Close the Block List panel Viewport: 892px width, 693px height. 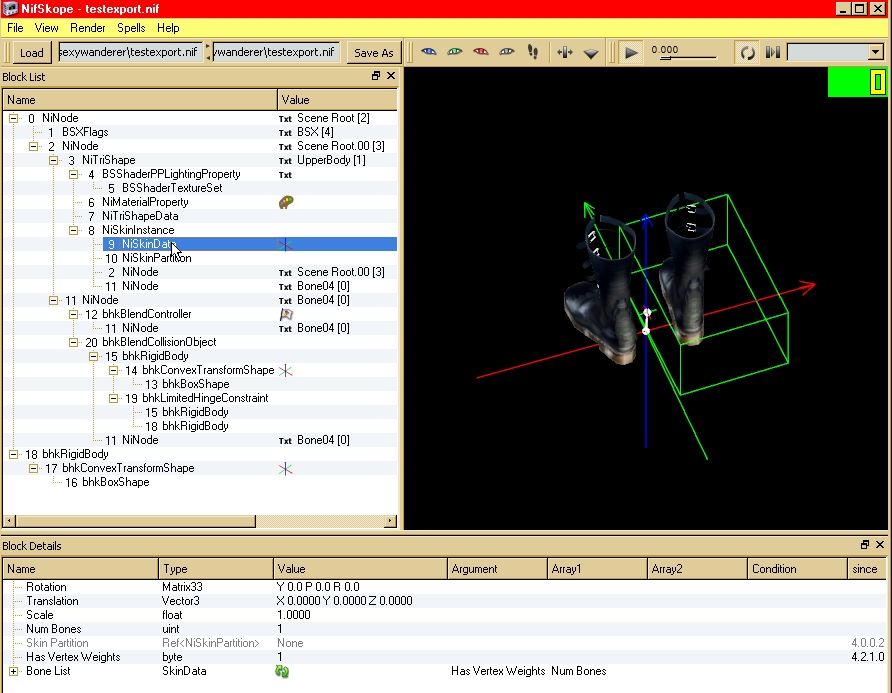pos(391,76)
